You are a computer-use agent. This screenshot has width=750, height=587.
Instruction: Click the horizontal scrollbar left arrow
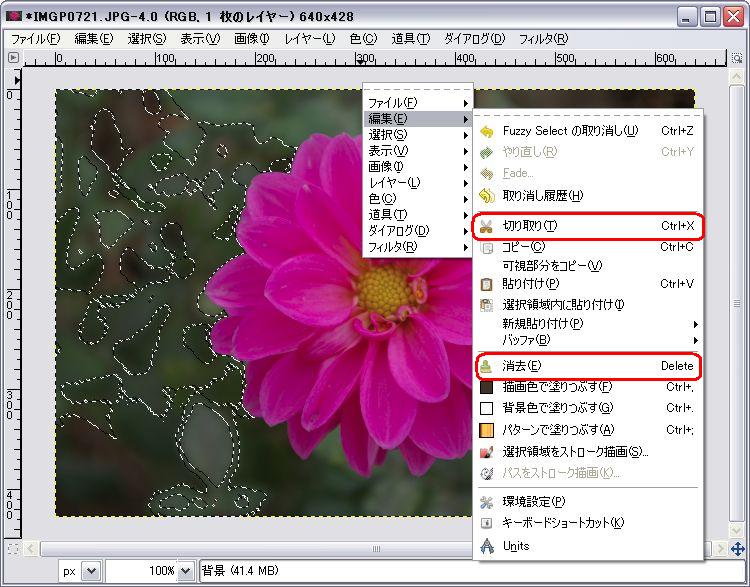coord(31,548)
